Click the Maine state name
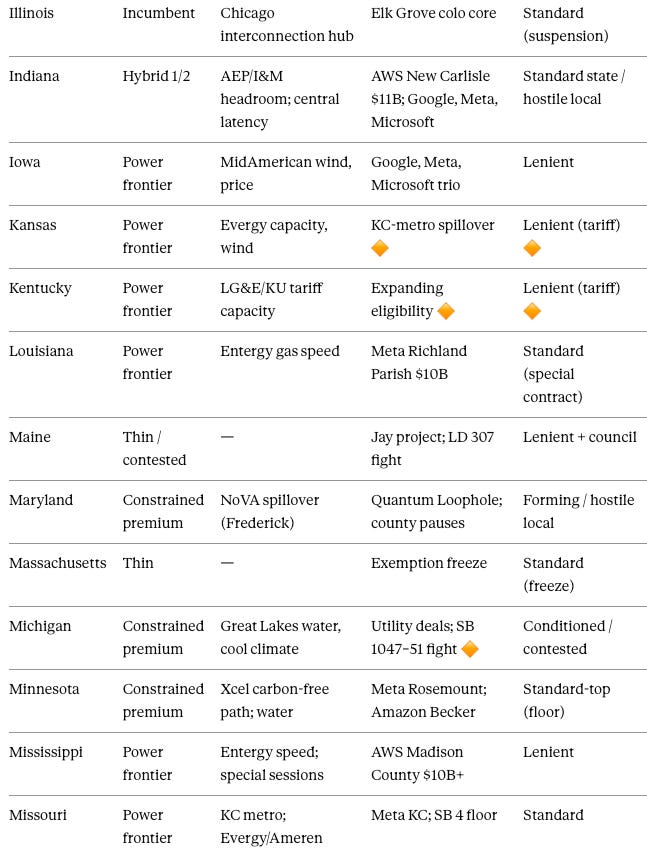 point(30,437)
